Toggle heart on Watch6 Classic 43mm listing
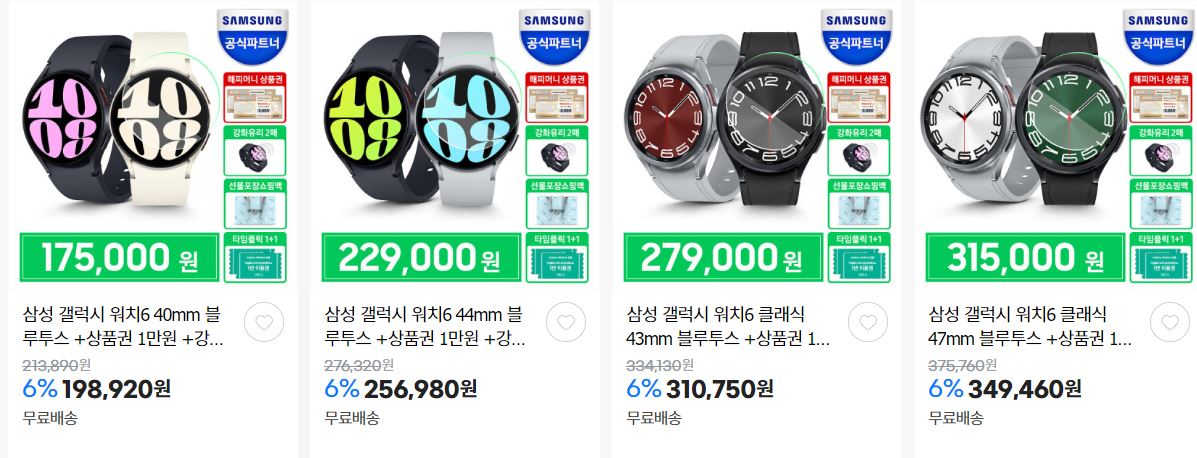 pos(868,322)
